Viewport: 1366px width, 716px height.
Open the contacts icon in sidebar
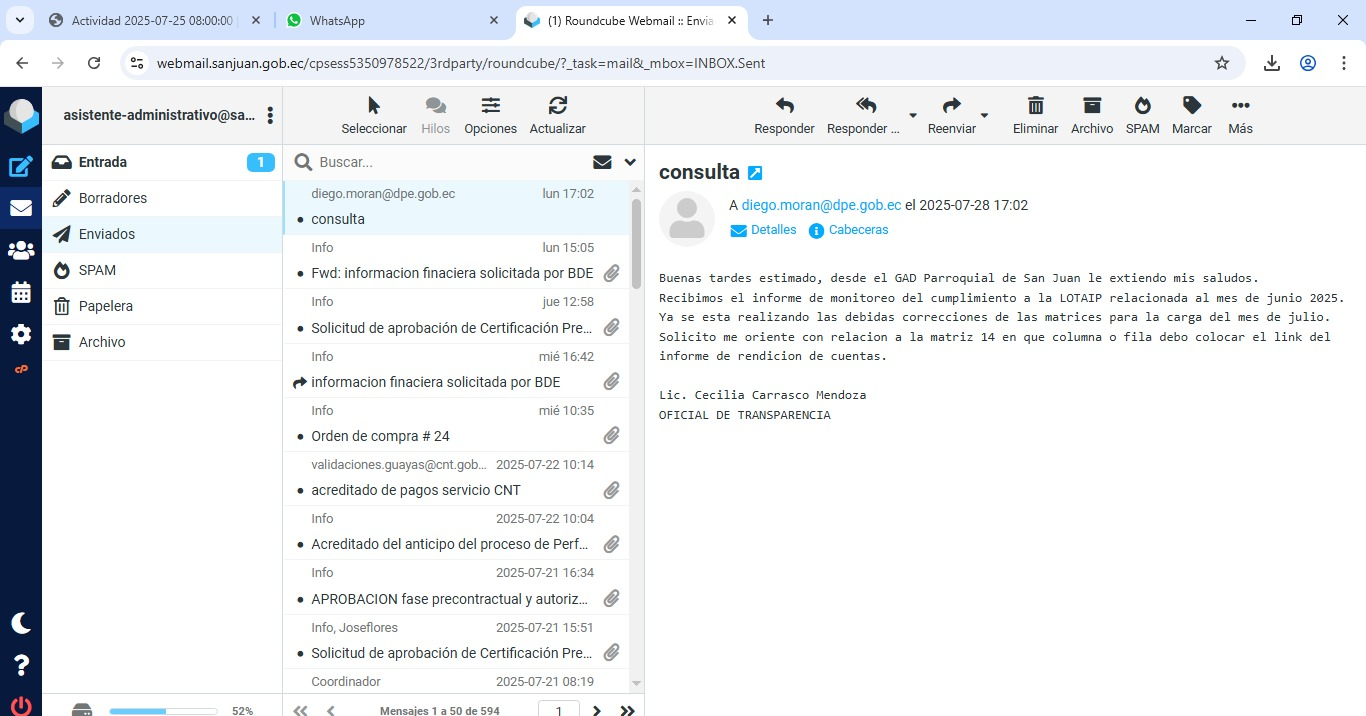click(20, 251)
